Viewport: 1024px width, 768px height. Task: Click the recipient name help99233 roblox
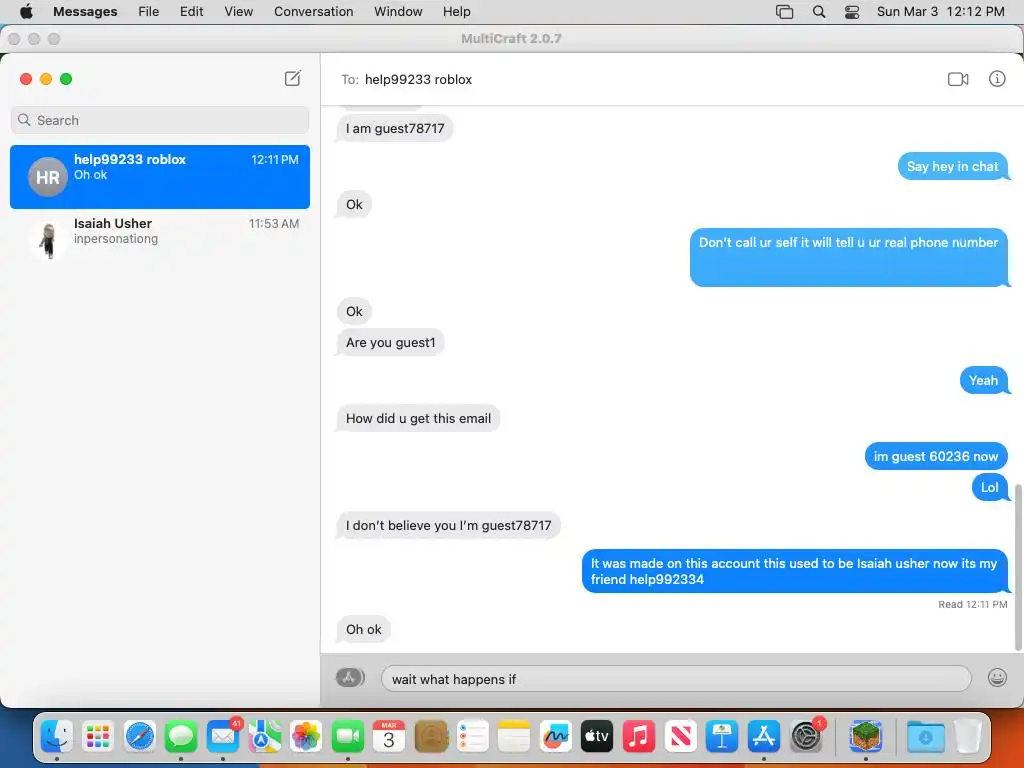coord(418,79)
